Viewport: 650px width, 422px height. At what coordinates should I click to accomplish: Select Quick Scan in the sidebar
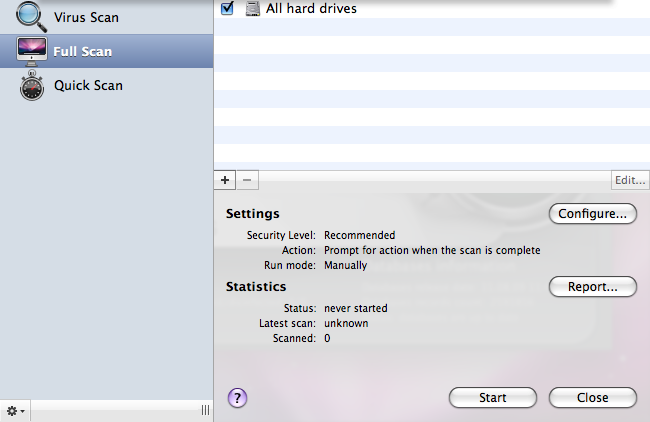(x=107, y=85)
